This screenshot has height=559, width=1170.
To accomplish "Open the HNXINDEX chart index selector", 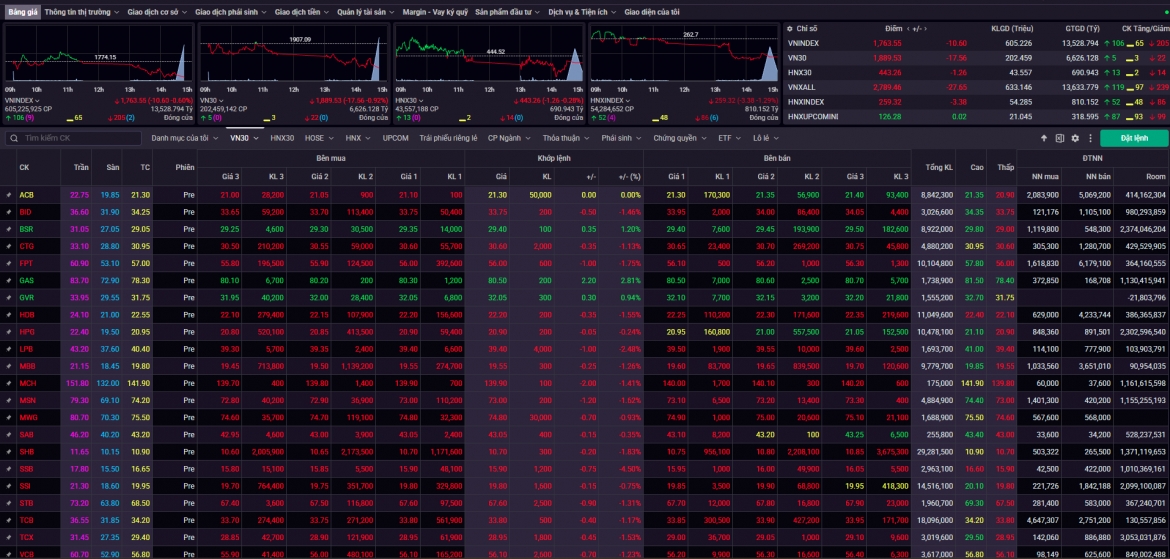I will [x=610, y=100].
